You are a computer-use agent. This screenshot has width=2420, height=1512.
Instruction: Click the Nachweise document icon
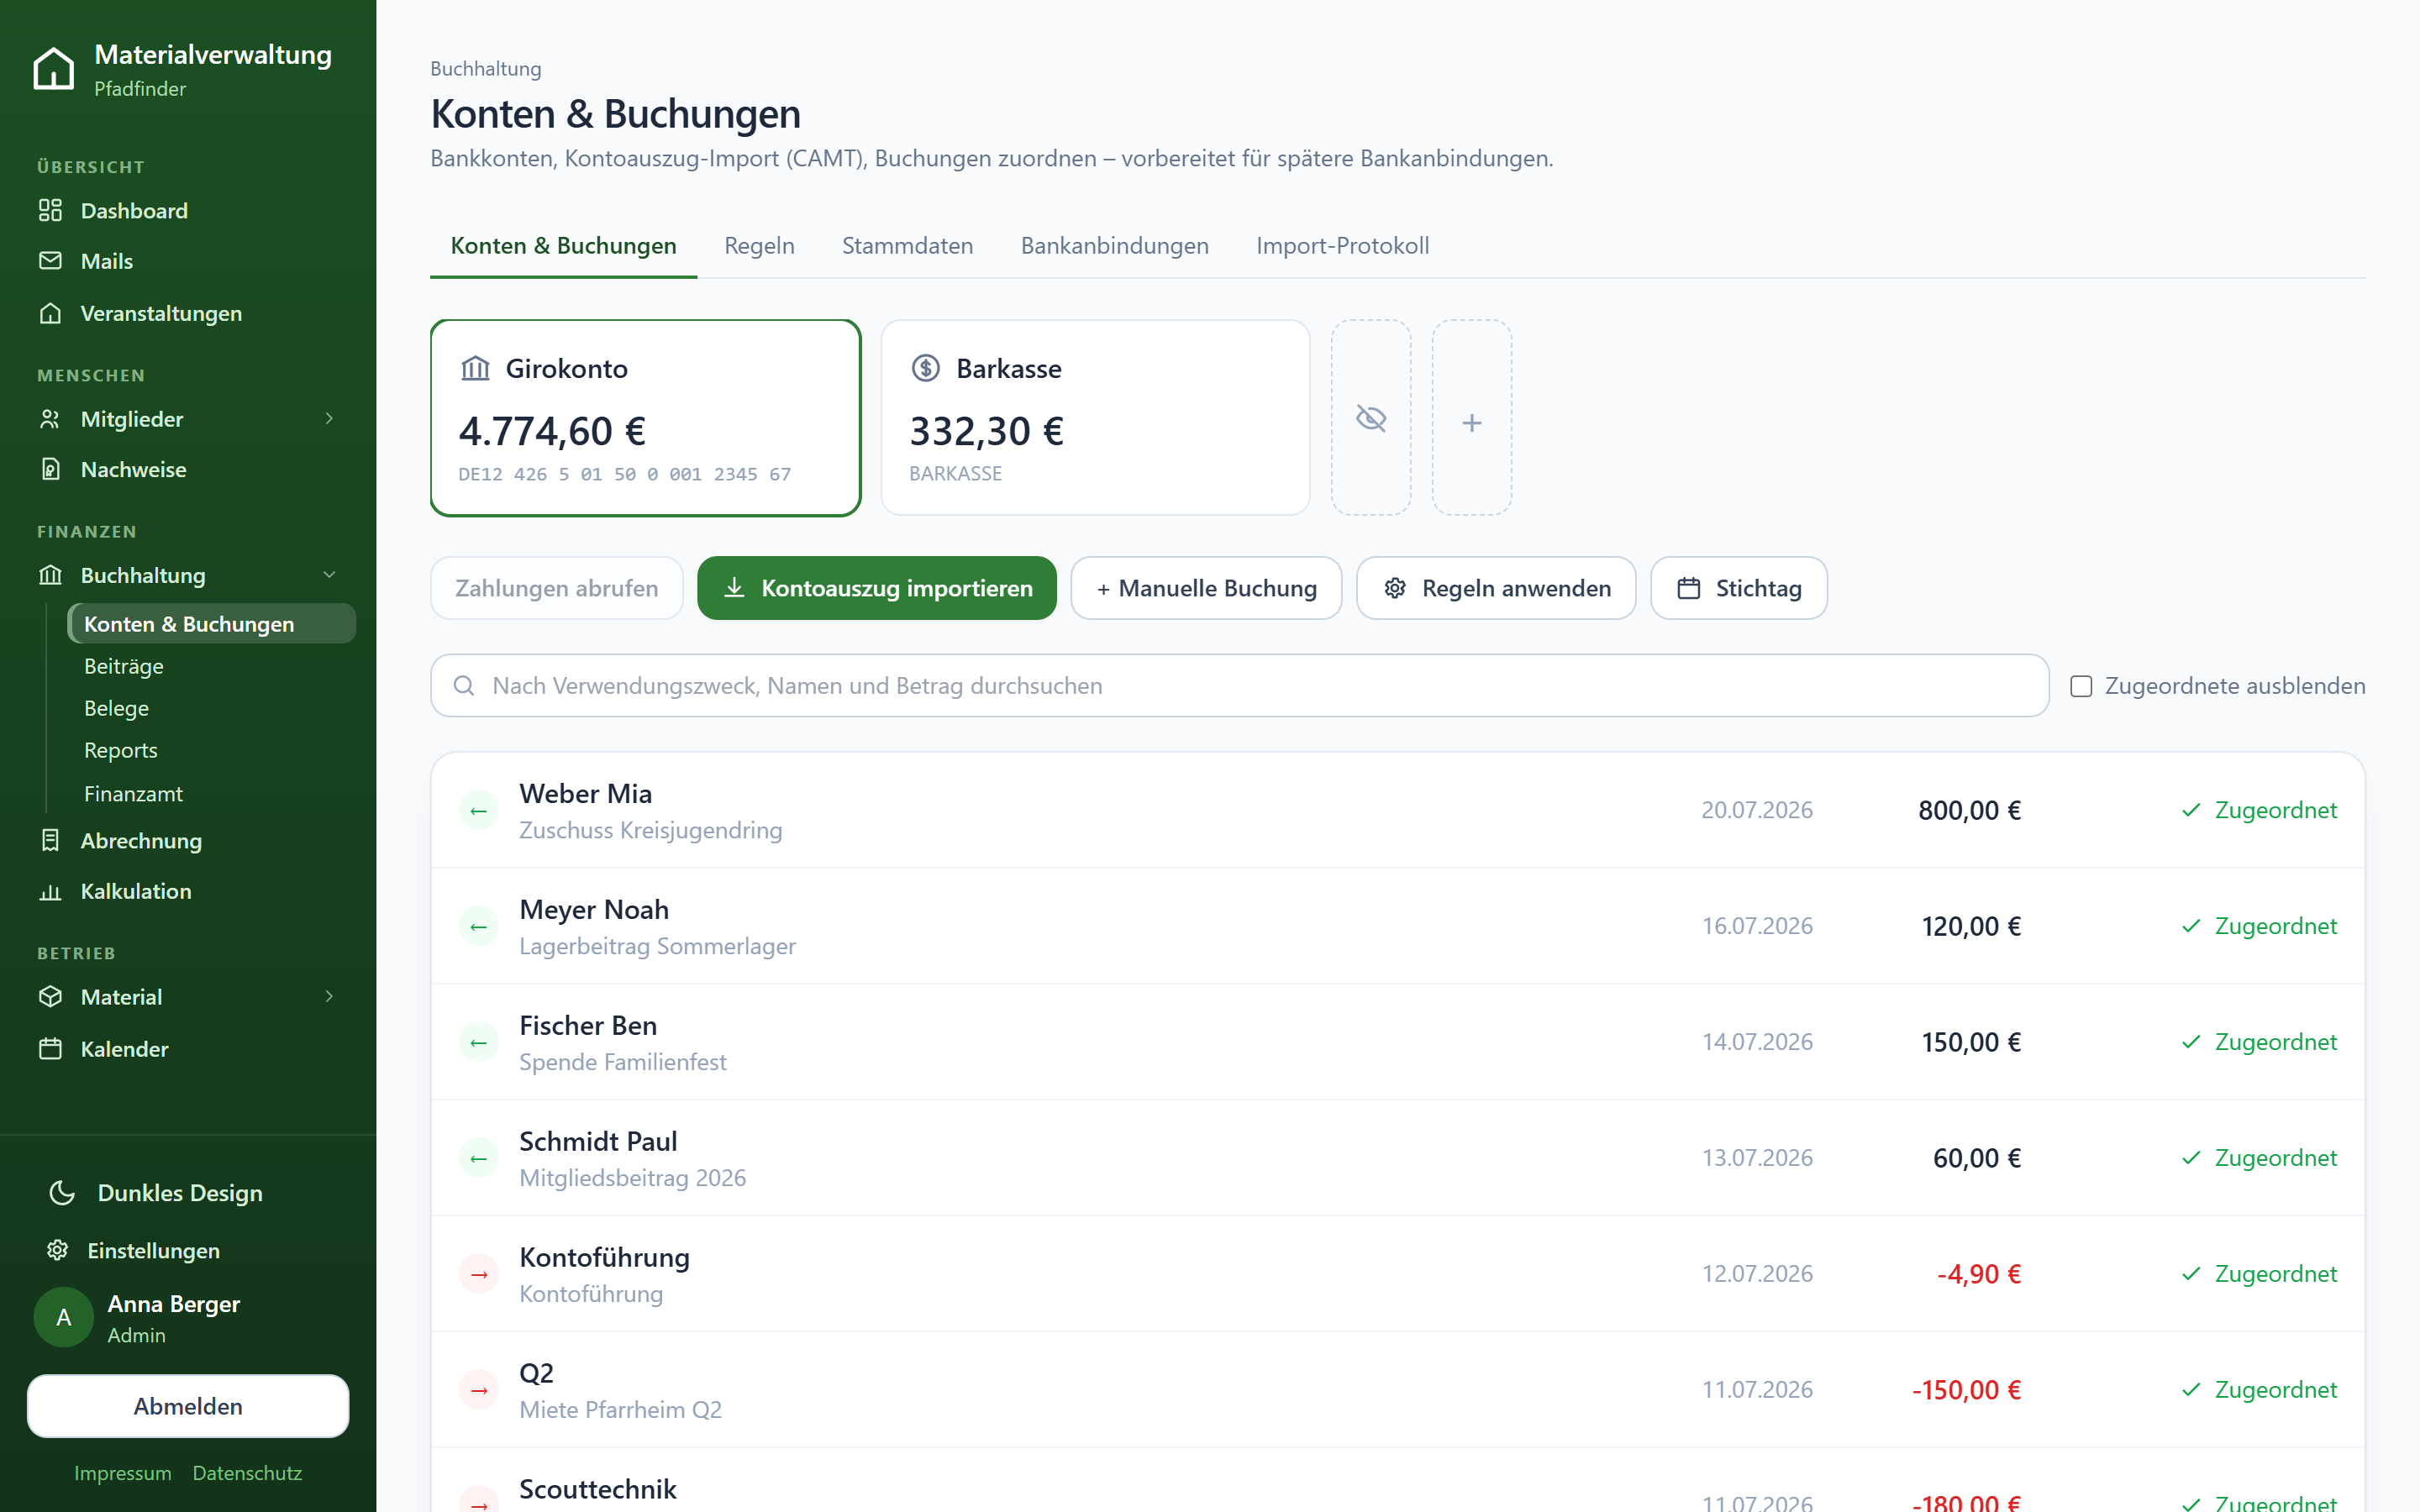(x=50, y=469)
